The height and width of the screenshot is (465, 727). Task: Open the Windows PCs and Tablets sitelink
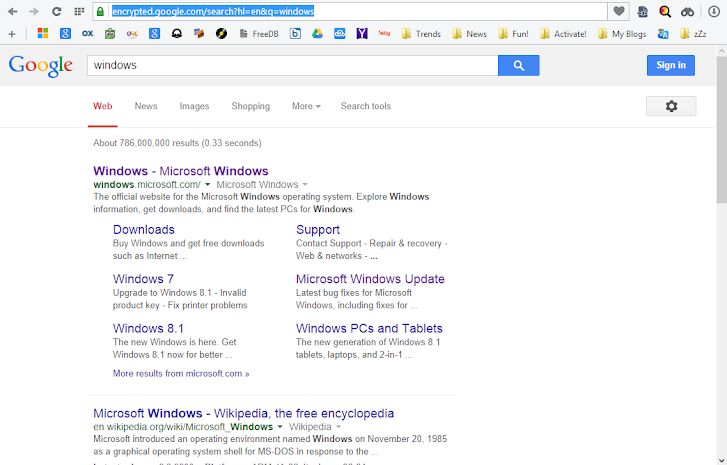pos(369,328)
